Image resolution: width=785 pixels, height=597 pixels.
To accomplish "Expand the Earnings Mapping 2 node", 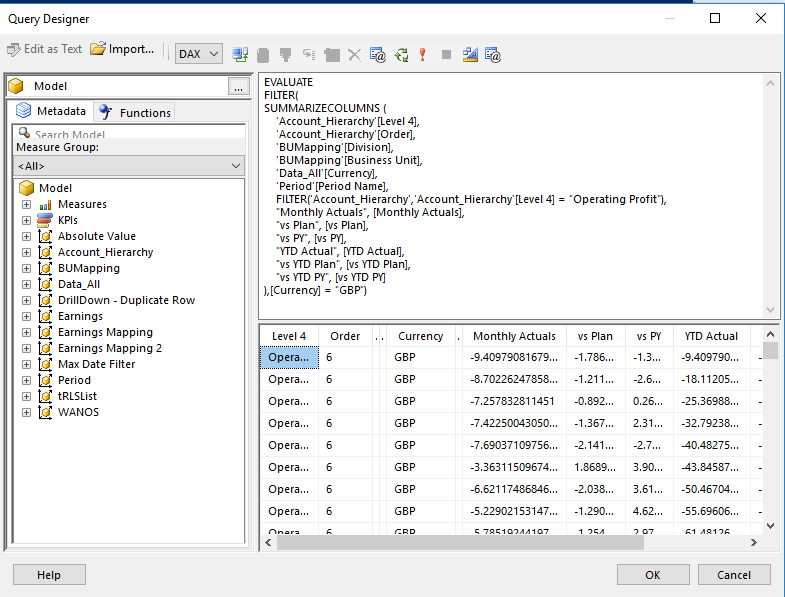I will [27, 349].
